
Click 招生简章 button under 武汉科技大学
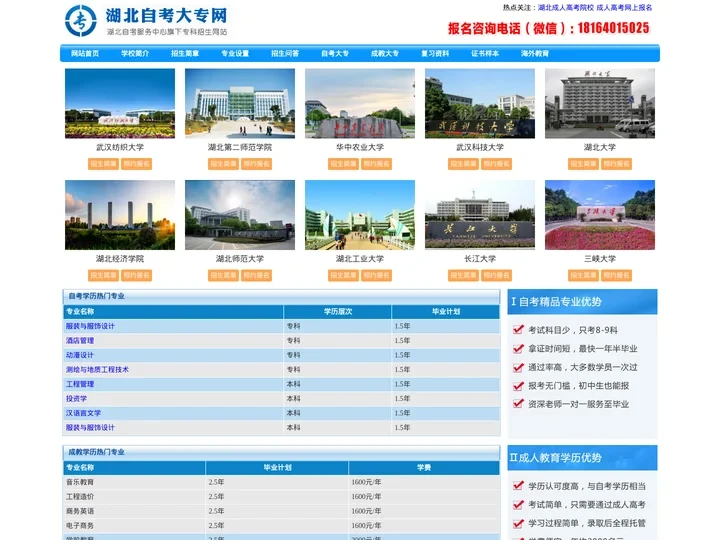[463, 164]
